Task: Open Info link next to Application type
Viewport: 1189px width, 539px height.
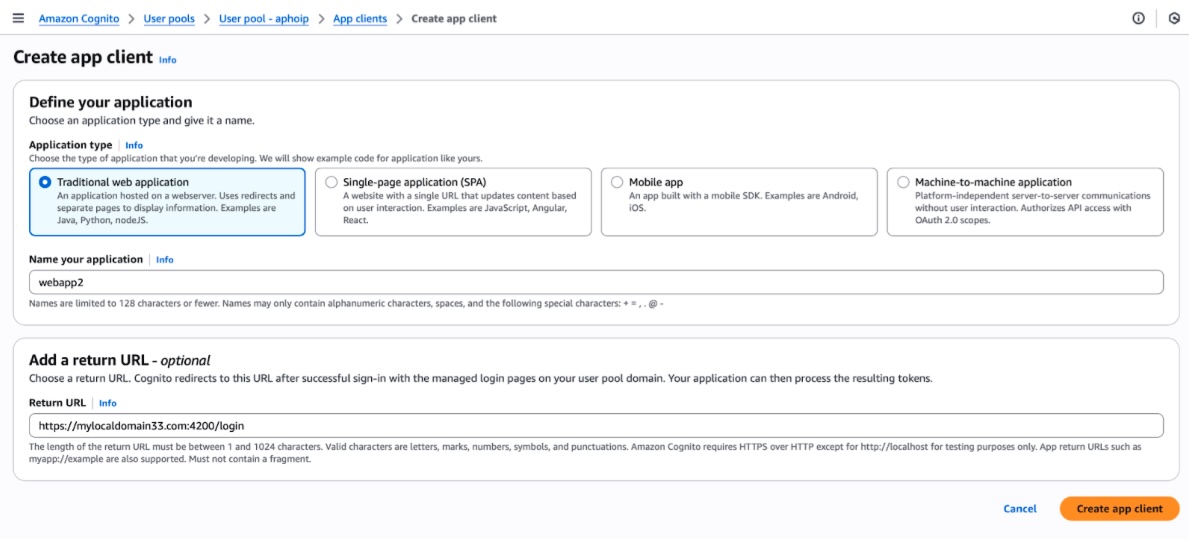Action: 134,145
